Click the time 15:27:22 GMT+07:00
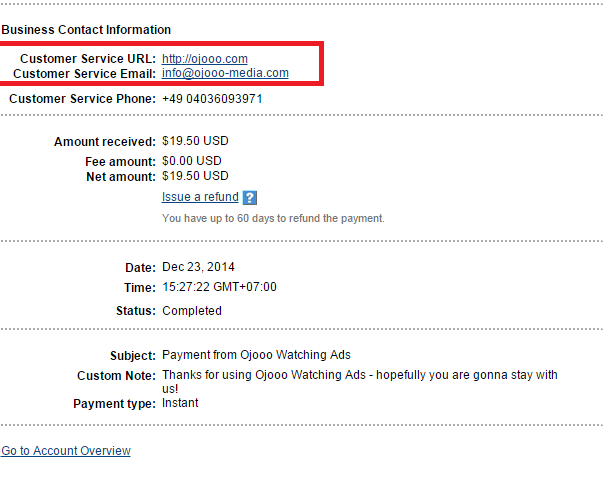Image resolution: width=609 pixels, height=503 pixels. [219, 287]
